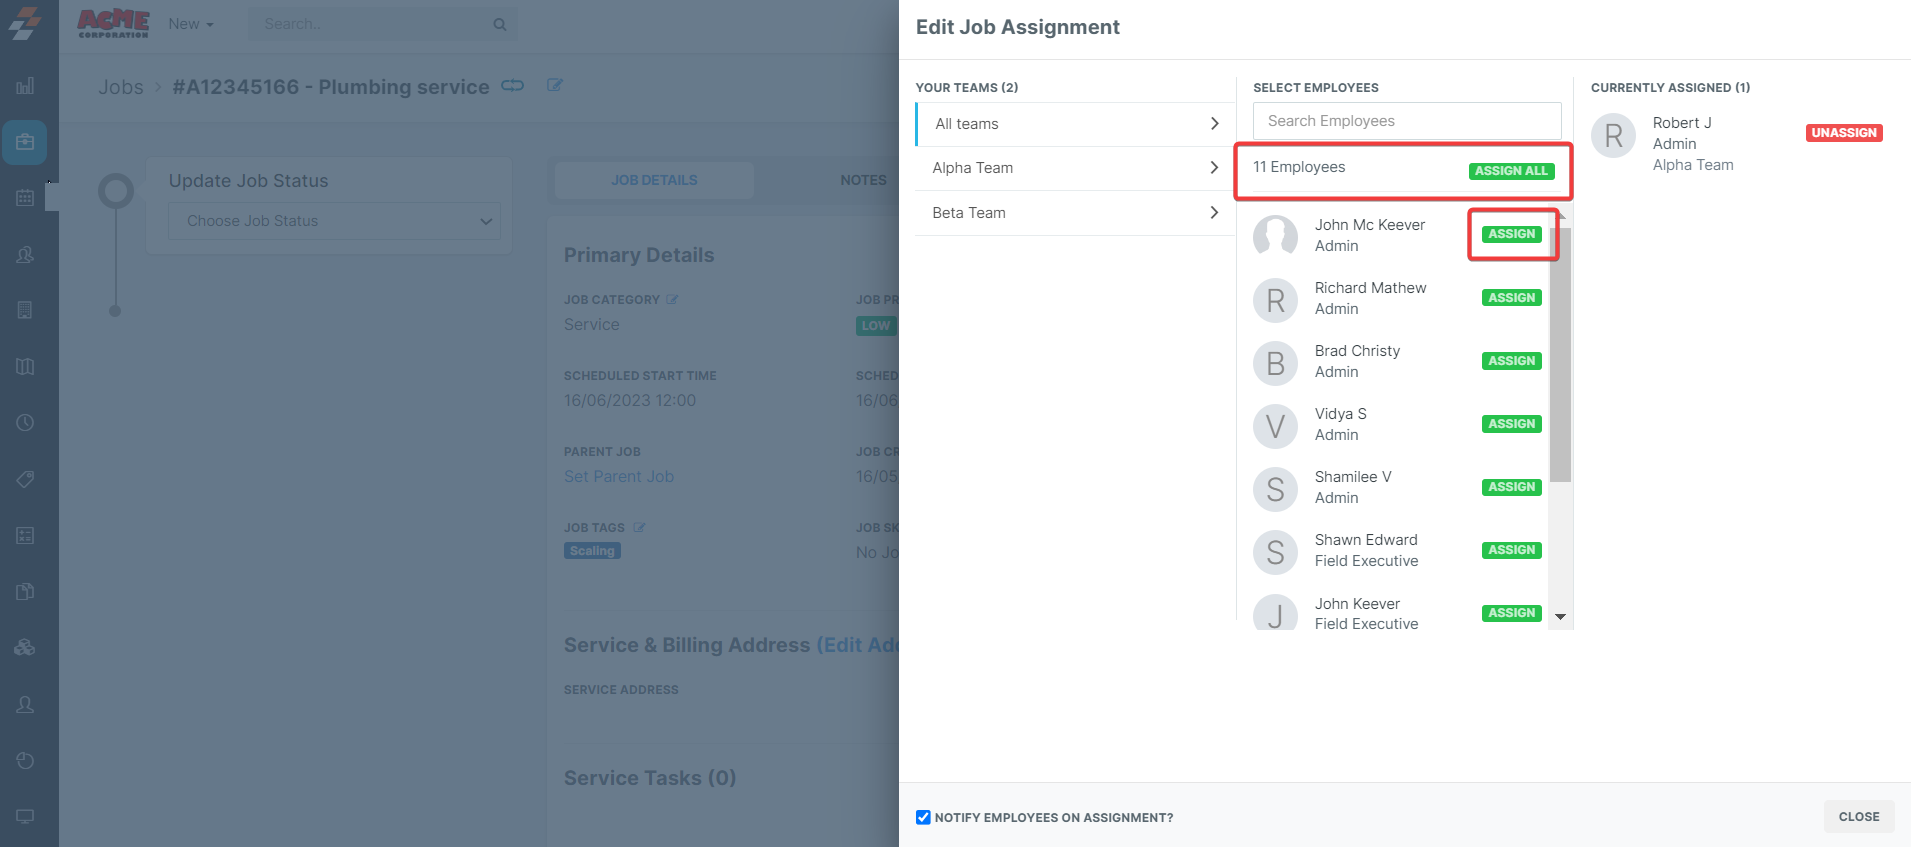Select the map icon in sidebar
The height and width of the screenshot is (847, 1911).
[x=25, y=367]
